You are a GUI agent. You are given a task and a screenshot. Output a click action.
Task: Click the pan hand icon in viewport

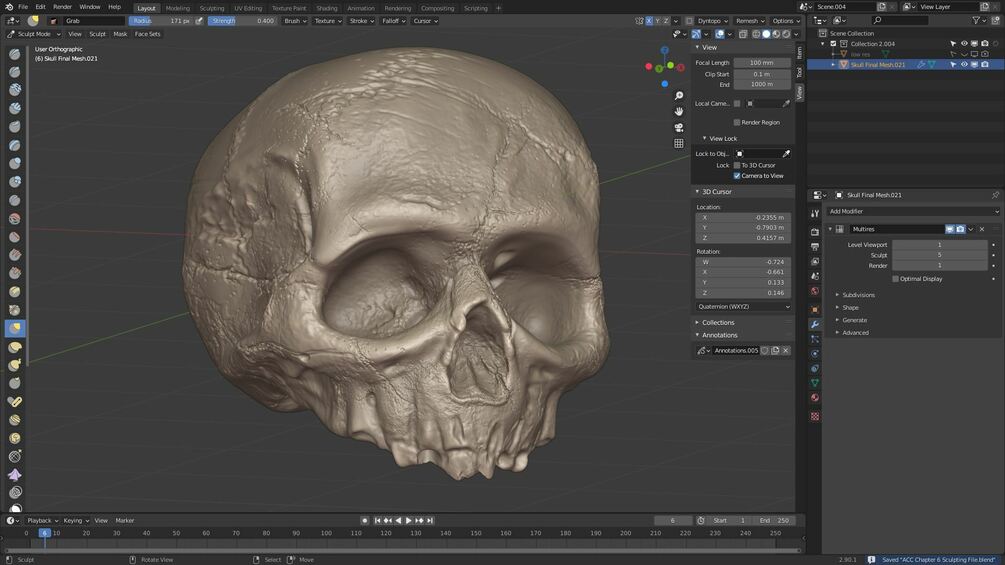(x=679, y=111)
